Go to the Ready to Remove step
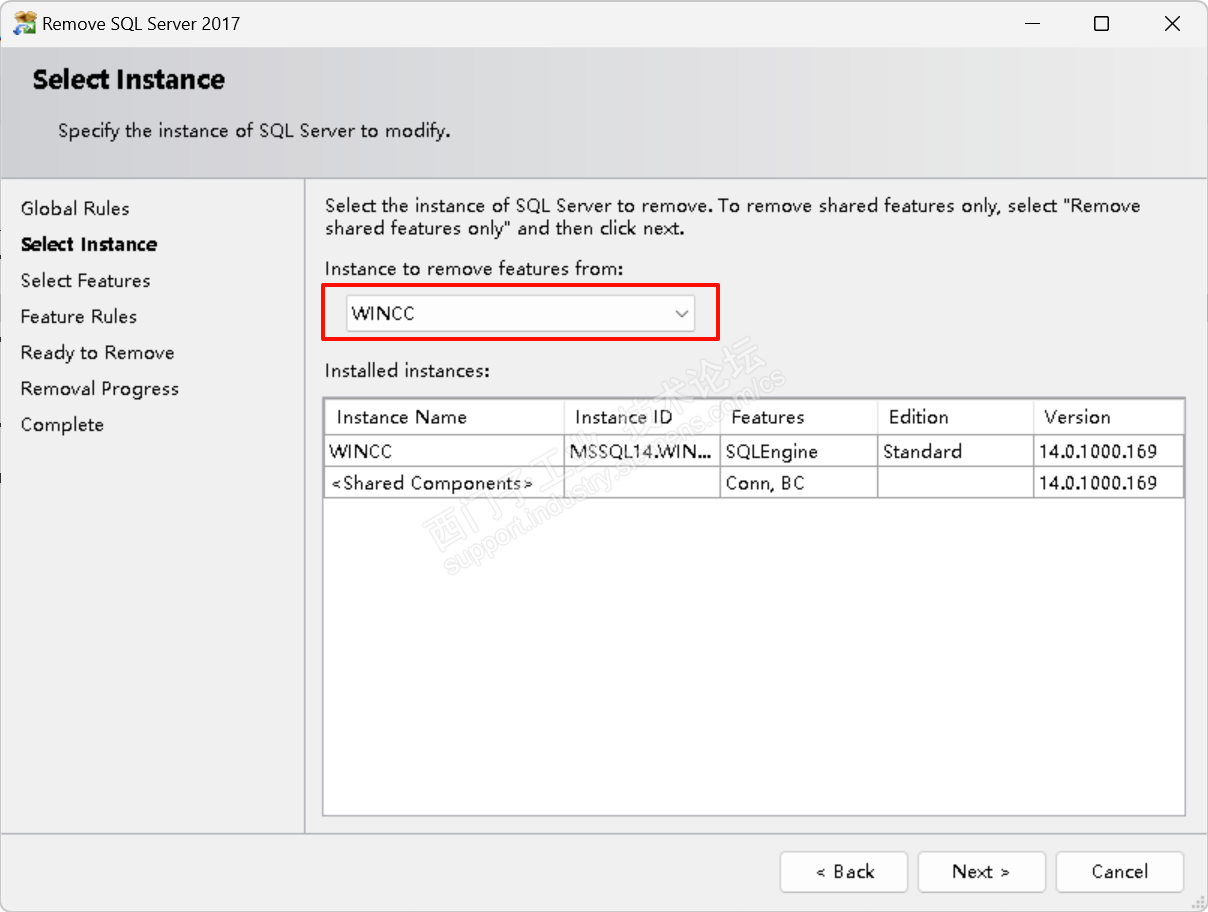Viewport: 1208px width, 912px height. [x=98, y=352]
